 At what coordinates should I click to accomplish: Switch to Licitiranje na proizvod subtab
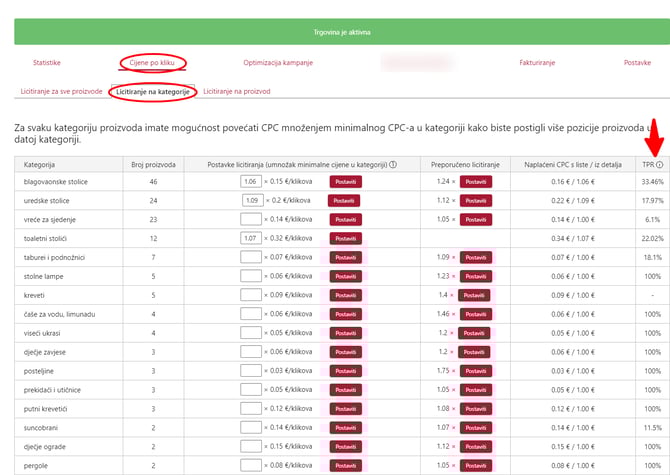237,91
